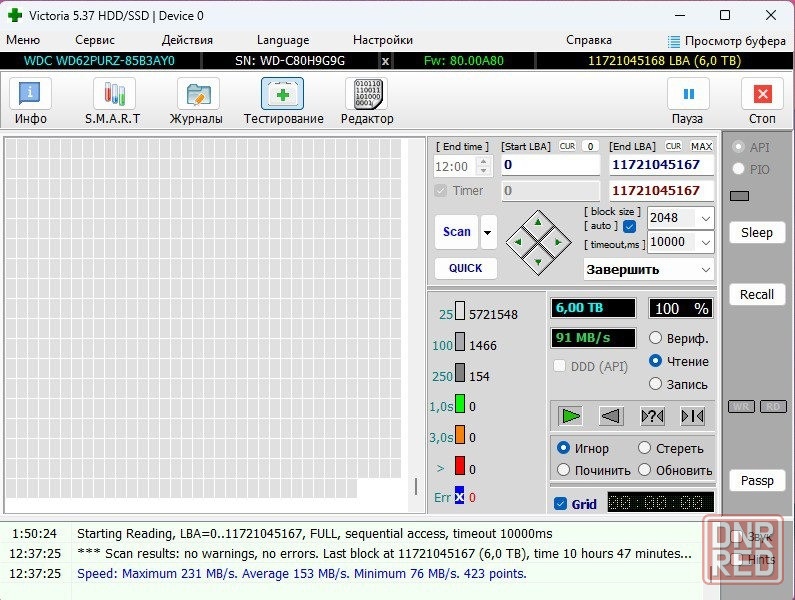795x600 pixels.
Task: Select the Обновить refresh radio option
Action: pos(644,470)
